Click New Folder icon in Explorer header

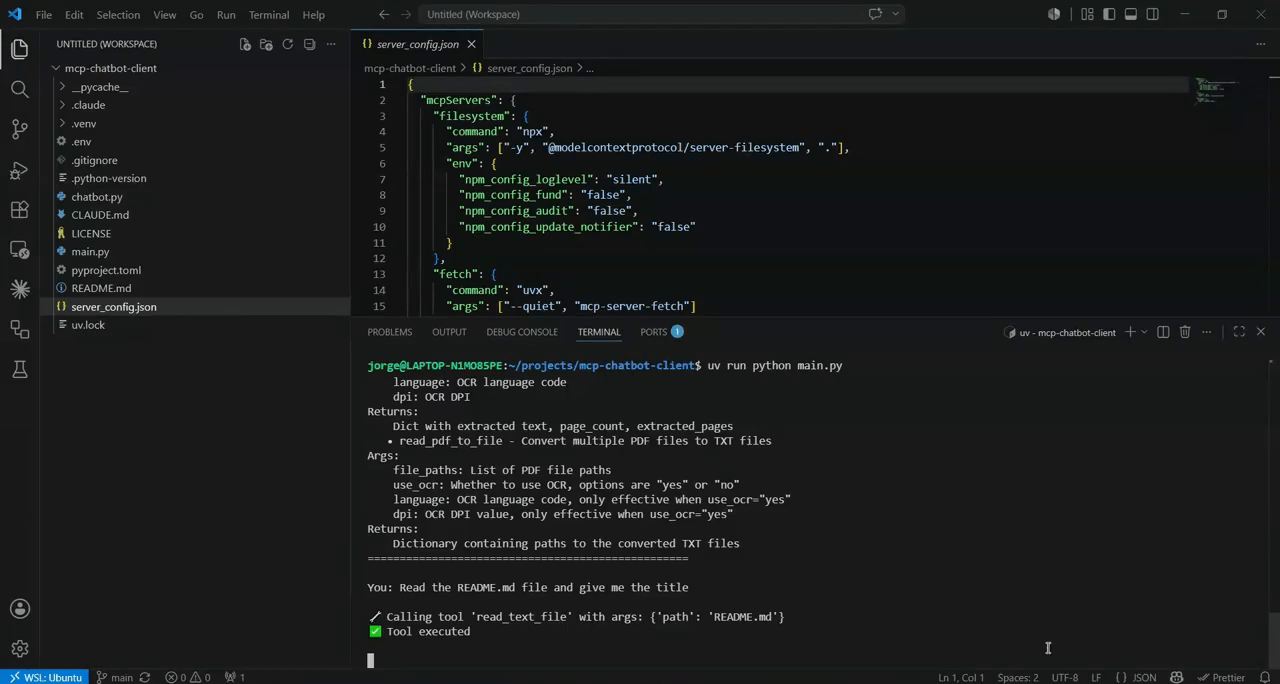(266, 44)
